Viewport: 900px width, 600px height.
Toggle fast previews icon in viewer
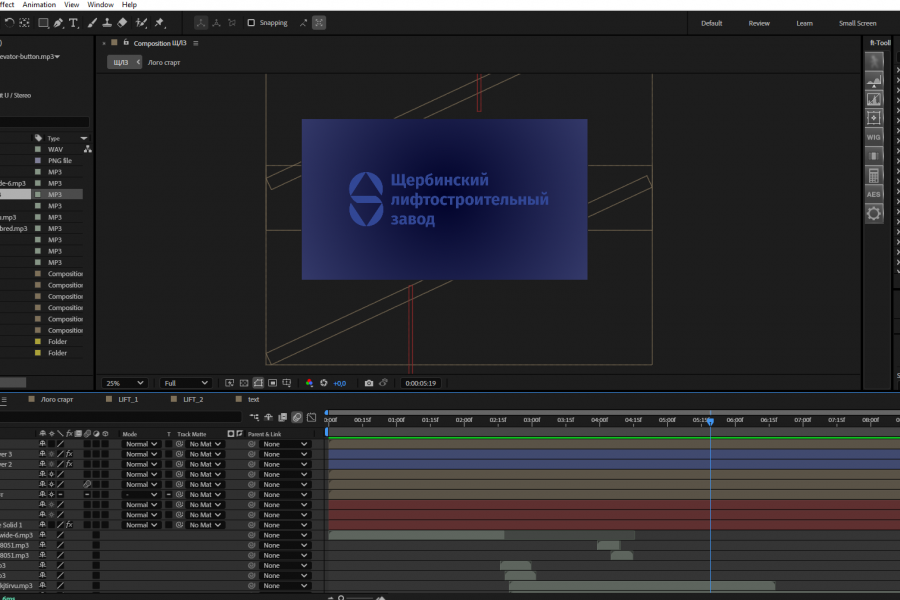point(230,383)
